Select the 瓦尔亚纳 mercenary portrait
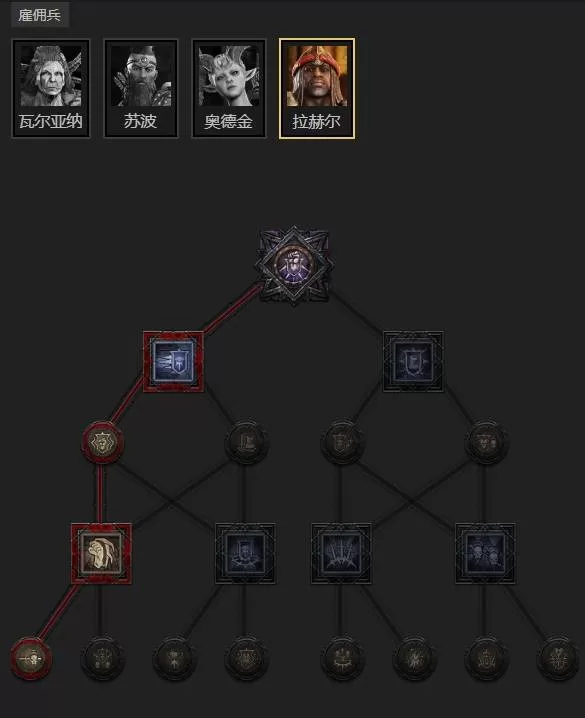 coord(51,88)
